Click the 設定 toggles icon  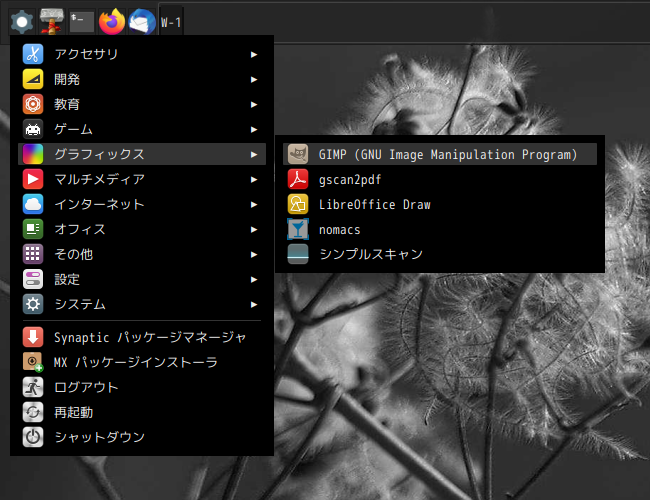[33, 279]
